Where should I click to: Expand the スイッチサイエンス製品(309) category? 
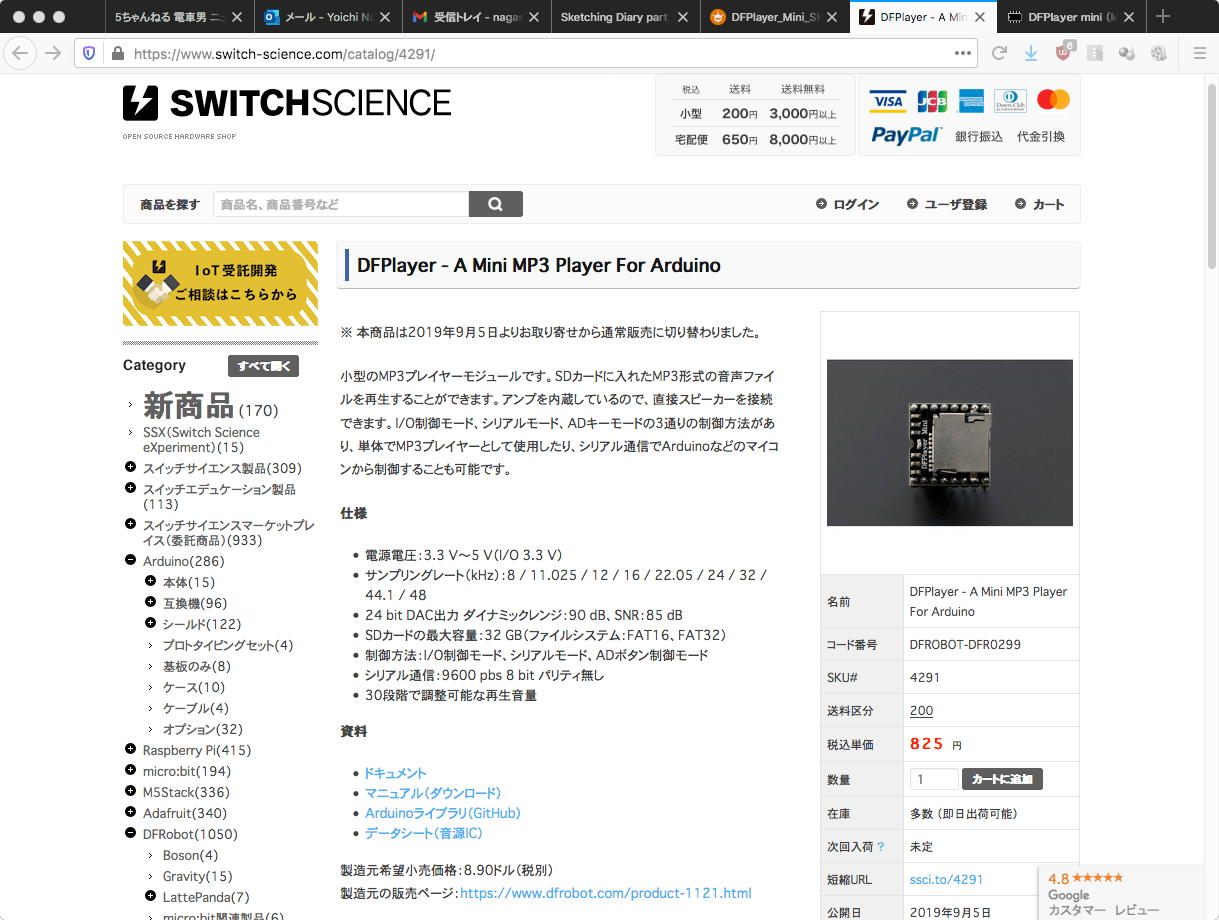[130, 467]
